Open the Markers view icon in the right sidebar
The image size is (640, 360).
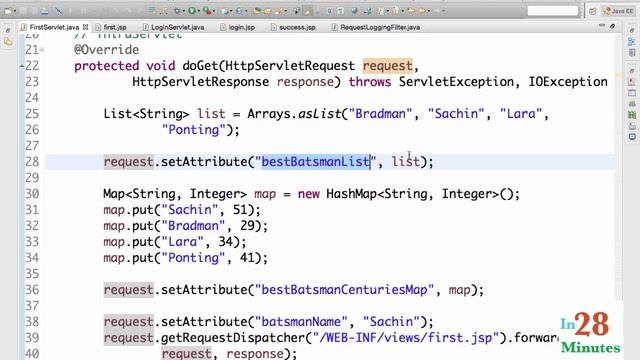[x=632, y=82]
